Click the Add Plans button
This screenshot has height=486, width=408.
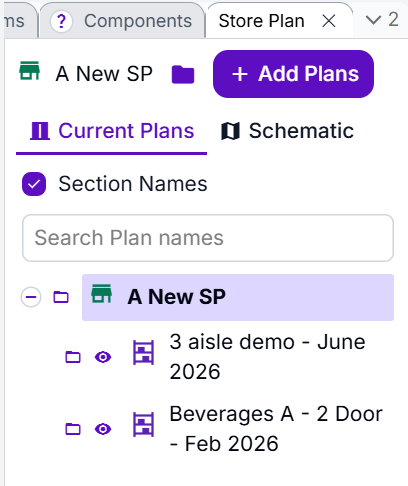tap(293, 74)
